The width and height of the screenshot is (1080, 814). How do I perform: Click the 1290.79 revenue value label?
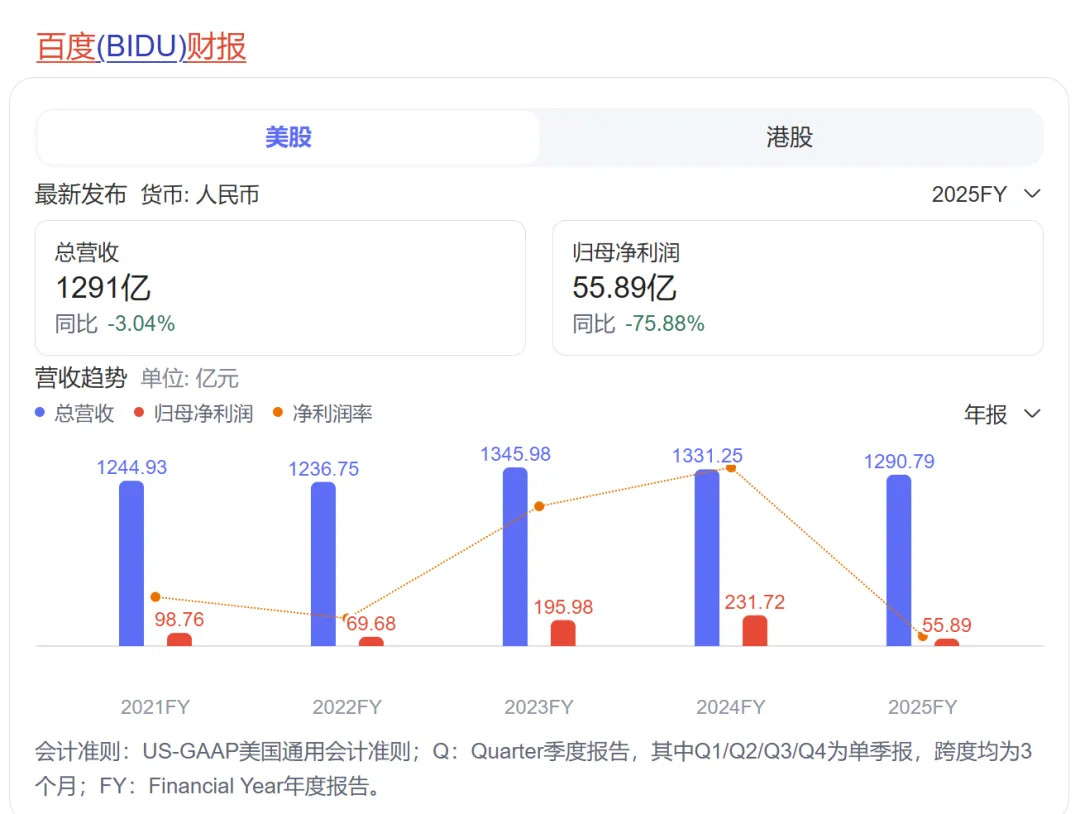pos(899,461)
